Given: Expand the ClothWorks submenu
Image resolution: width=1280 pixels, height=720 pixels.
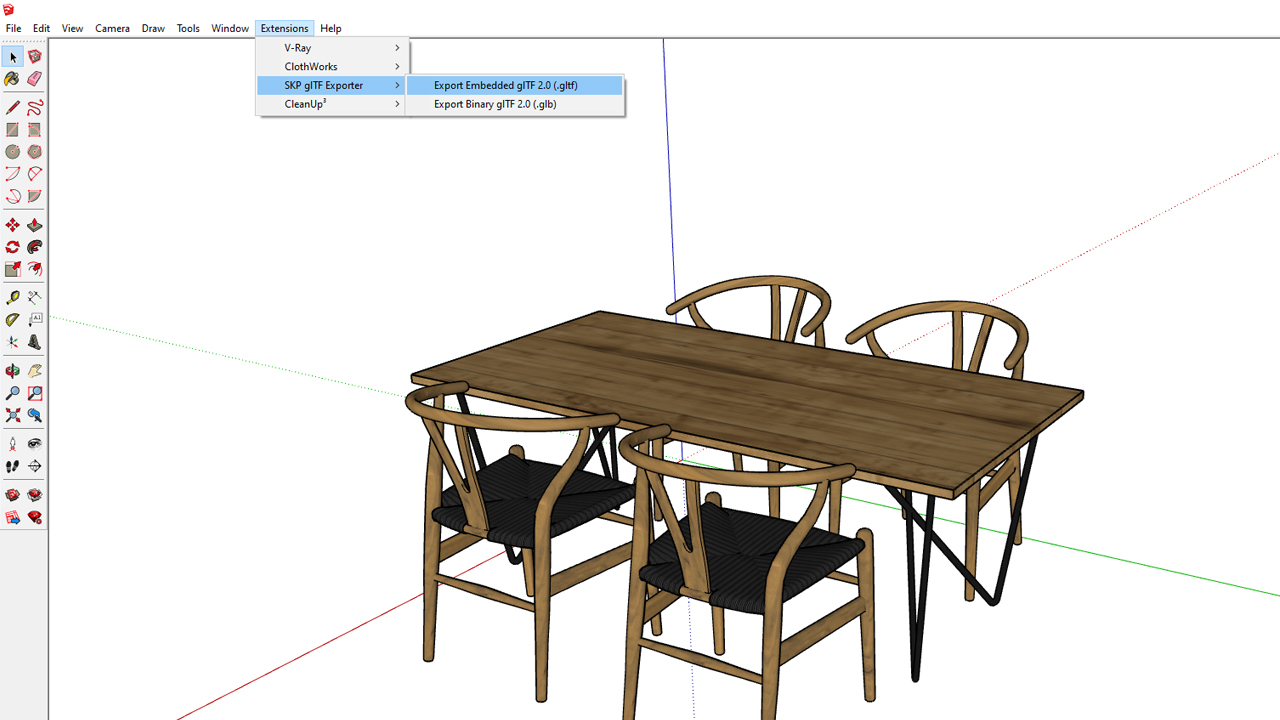Looking at the screenshot, I should (332, 67).
